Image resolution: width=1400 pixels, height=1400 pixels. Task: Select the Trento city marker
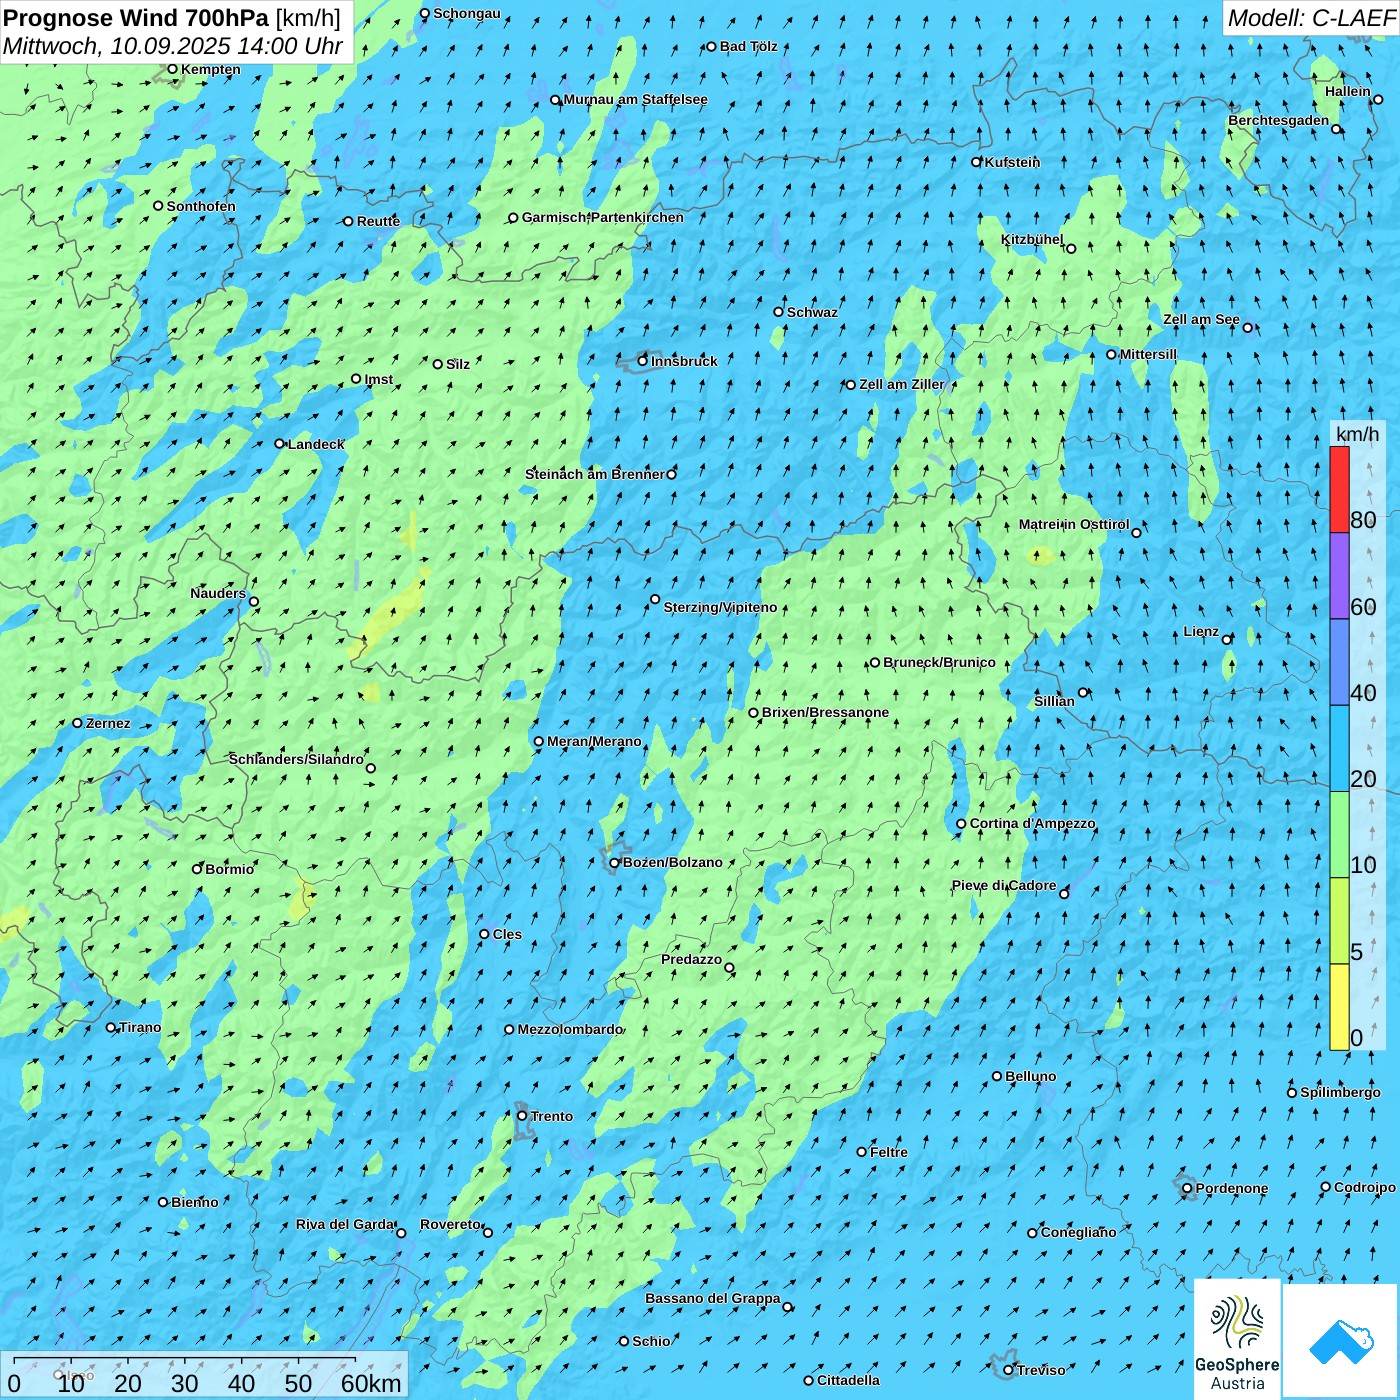click(x=522, y=1116)
